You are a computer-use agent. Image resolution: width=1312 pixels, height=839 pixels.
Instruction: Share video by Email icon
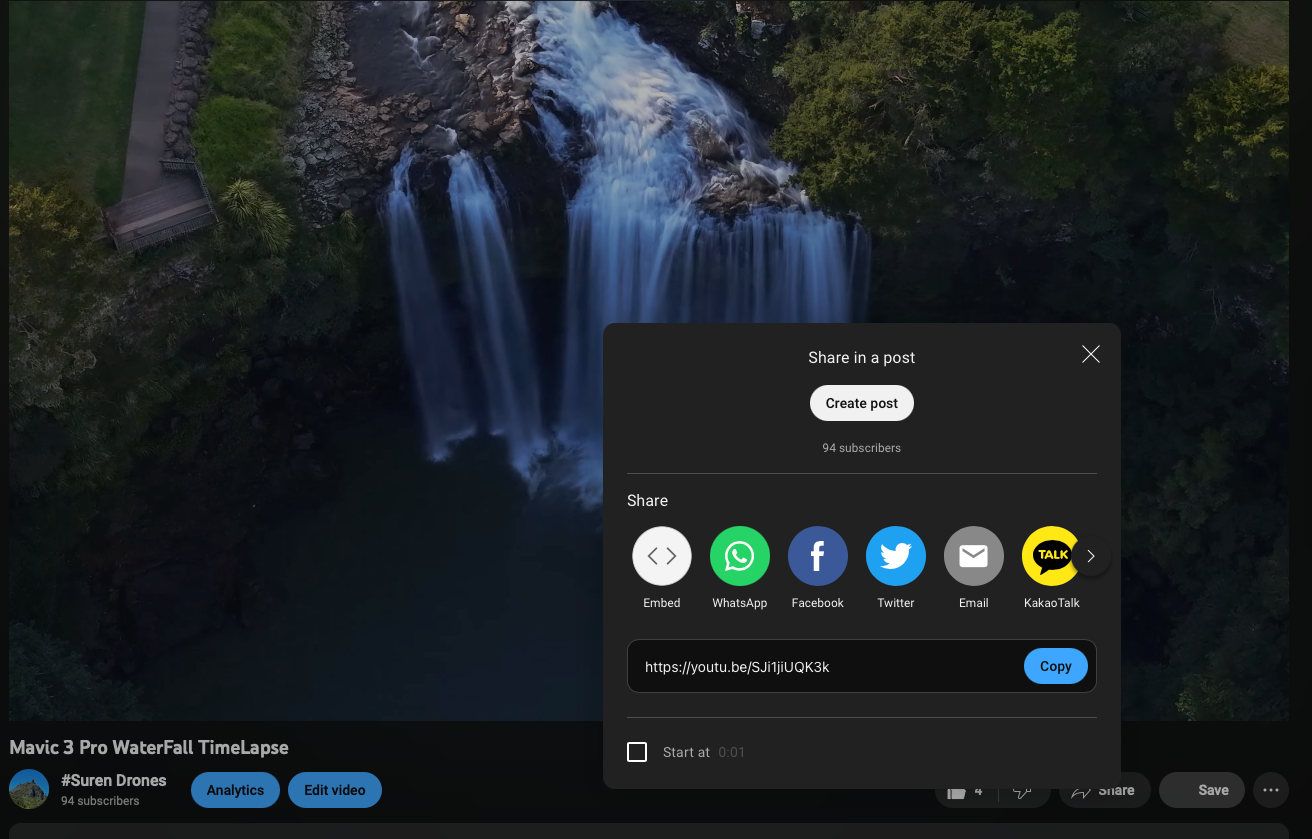click(974, 556)
